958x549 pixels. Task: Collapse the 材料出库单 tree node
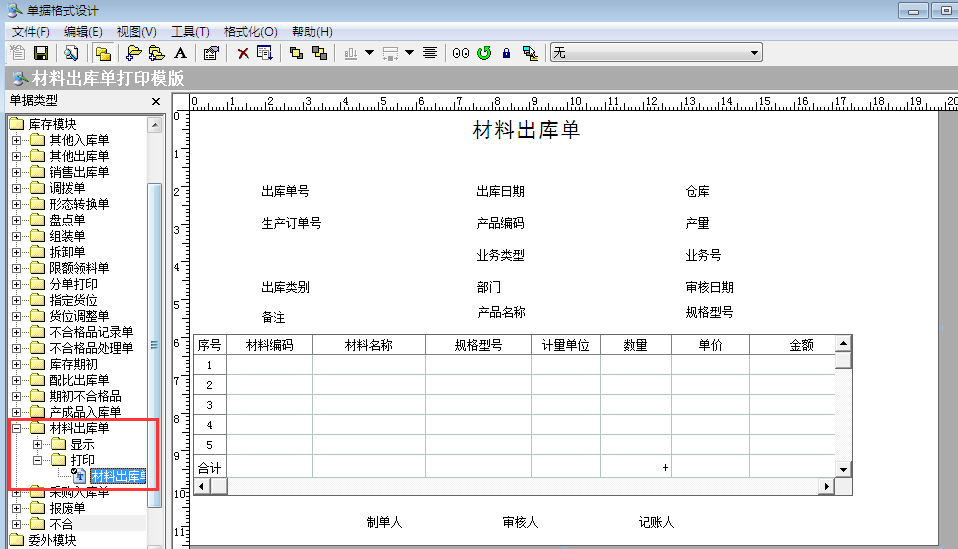click(x=16, y=428)
